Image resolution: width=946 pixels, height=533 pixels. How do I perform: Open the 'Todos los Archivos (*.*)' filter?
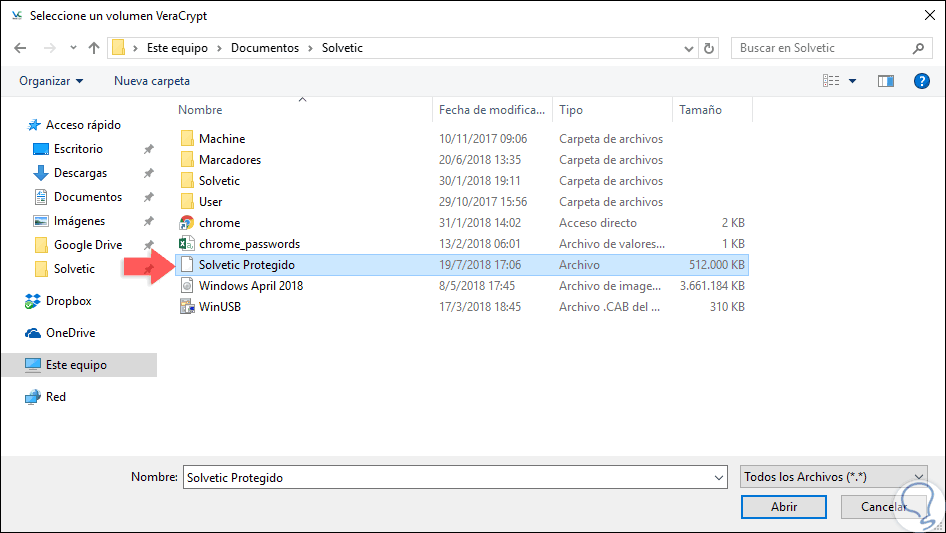tap(834, 477)
